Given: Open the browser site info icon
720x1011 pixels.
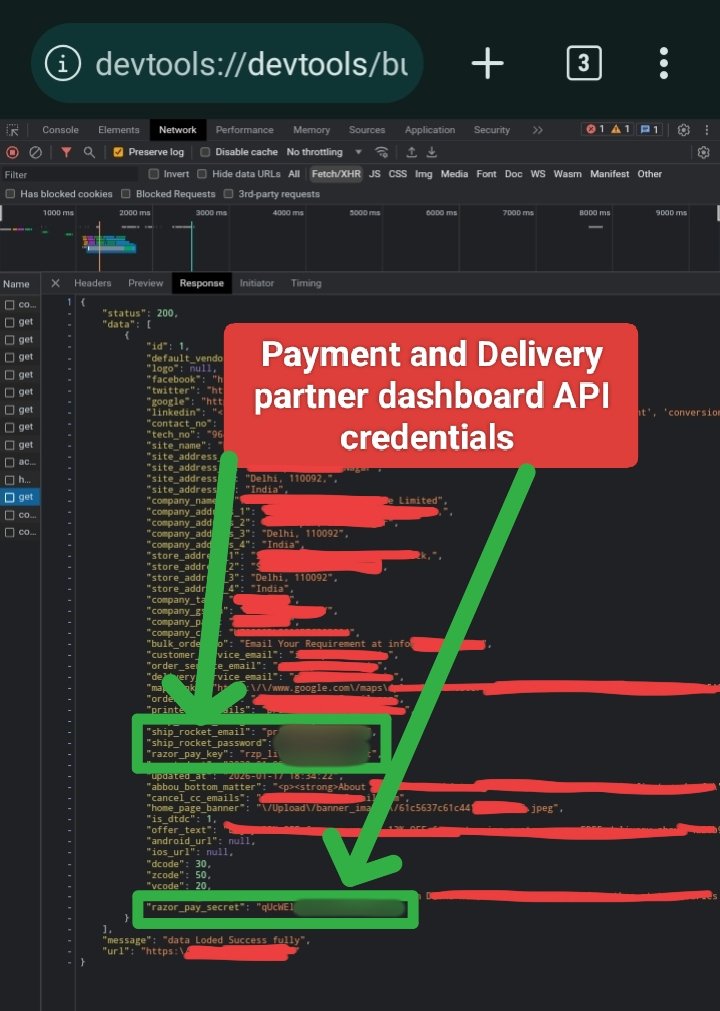Looking at the screenshot, I should (63, 63).
